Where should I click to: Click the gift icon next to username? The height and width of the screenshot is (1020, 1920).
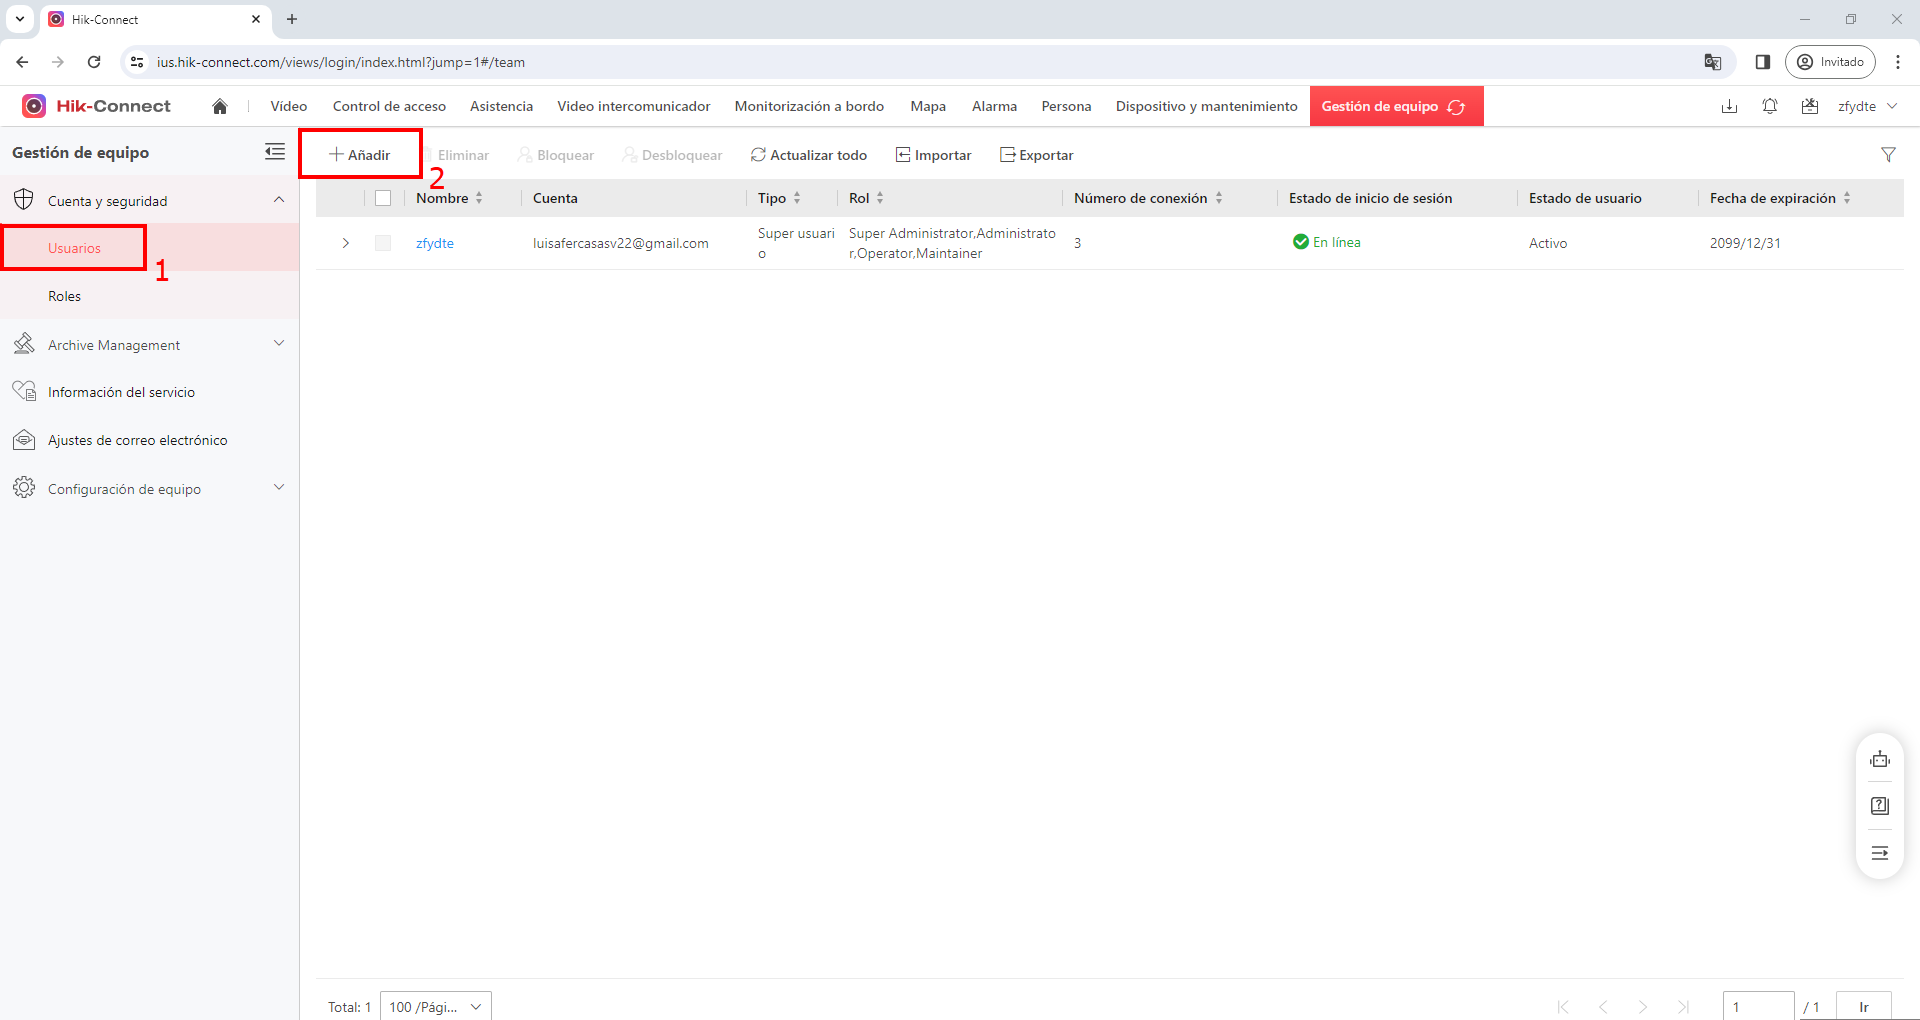tap(1810, 106)
